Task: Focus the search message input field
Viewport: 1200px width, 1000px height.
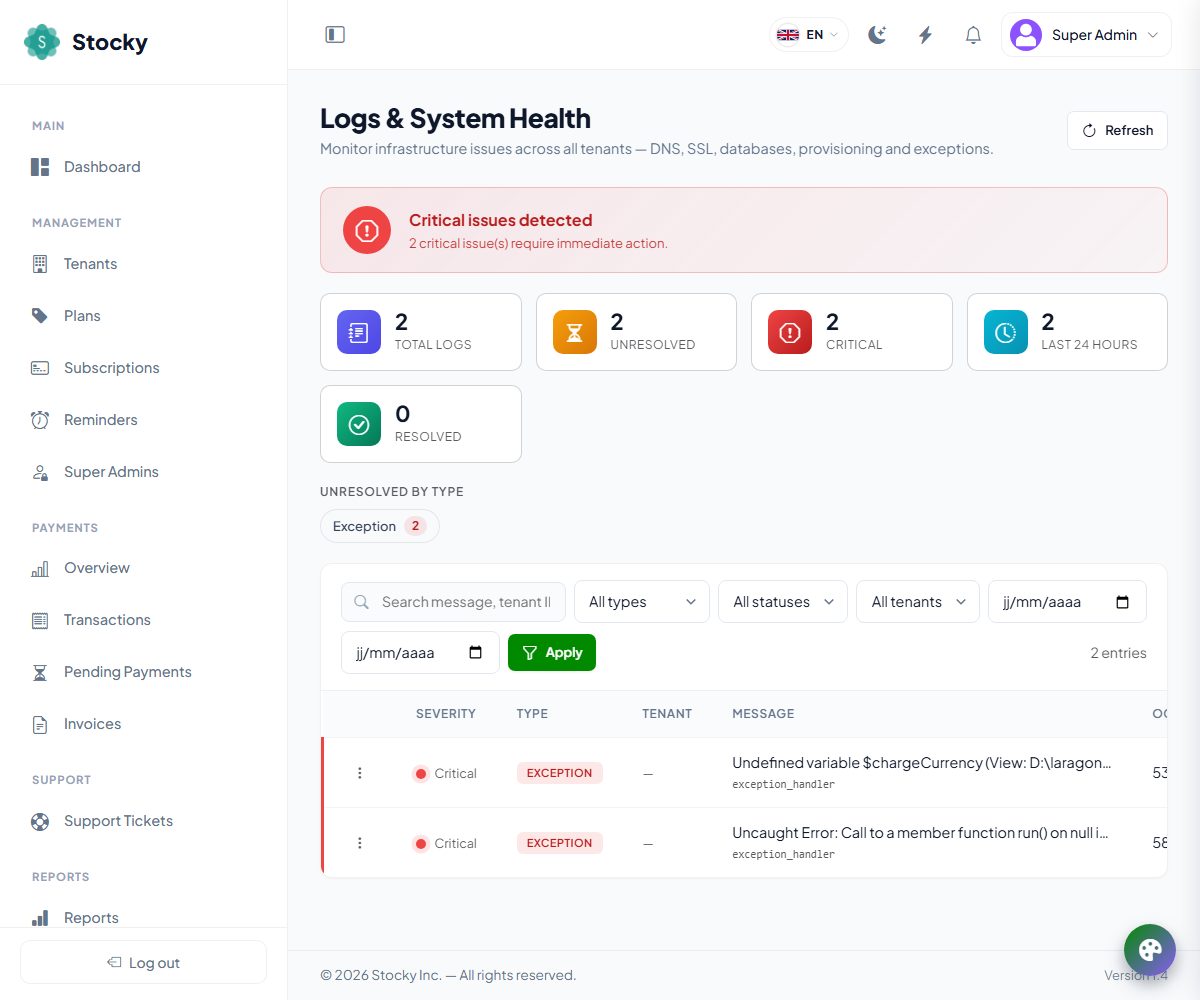Action: 454,602
